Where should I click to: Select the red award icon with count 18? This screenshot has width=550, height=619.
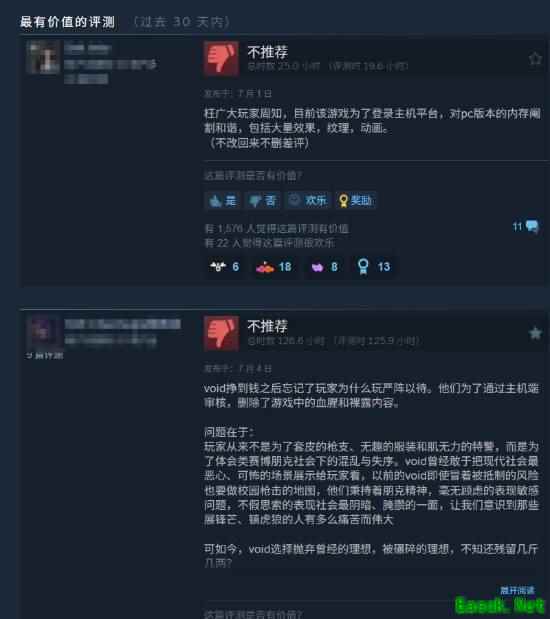pos(274,267)
